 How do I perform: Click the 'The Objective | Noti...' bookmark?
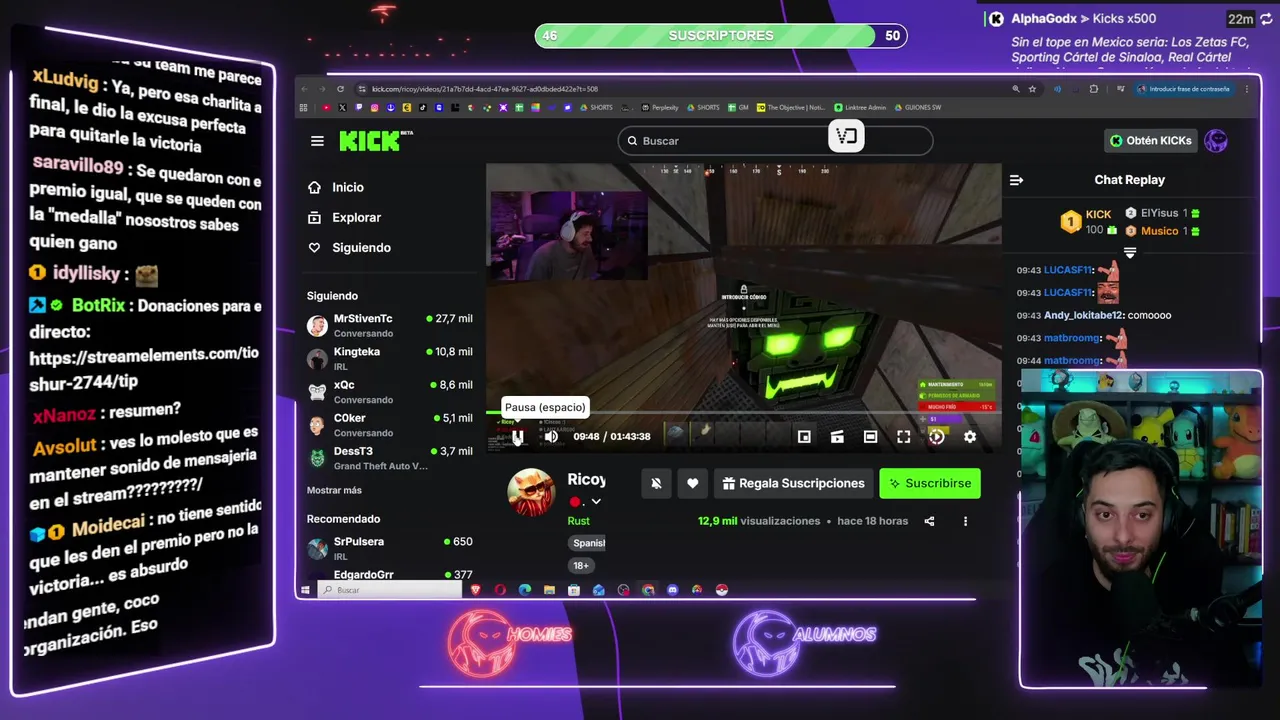(x=790, y=107)
